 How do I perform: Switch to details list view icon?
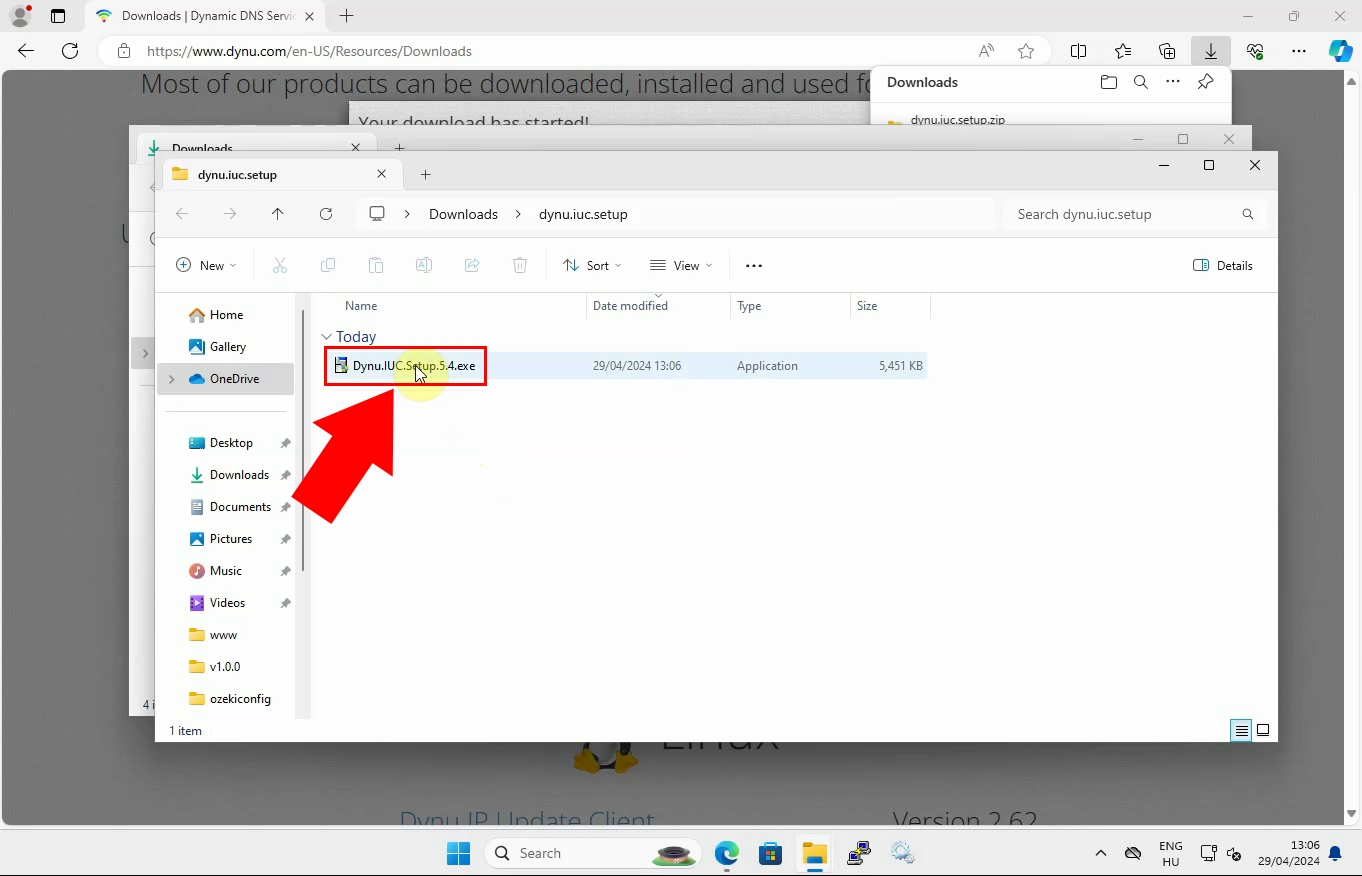pyautogui.click(x=1241, y=731)
